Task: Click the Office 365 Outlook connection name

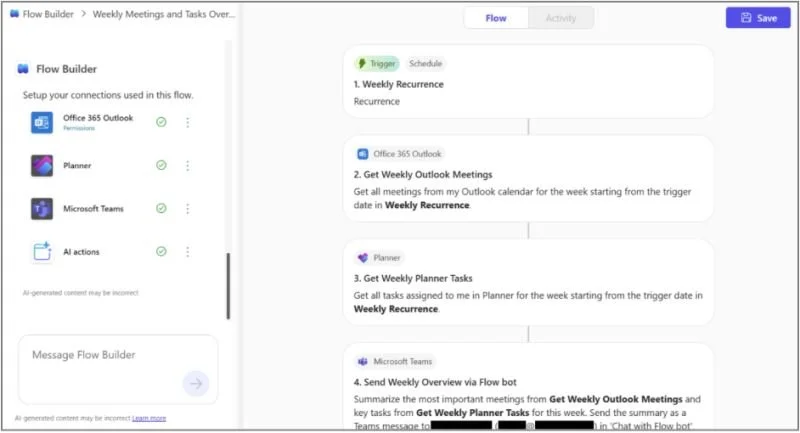Action: (98, 118)
